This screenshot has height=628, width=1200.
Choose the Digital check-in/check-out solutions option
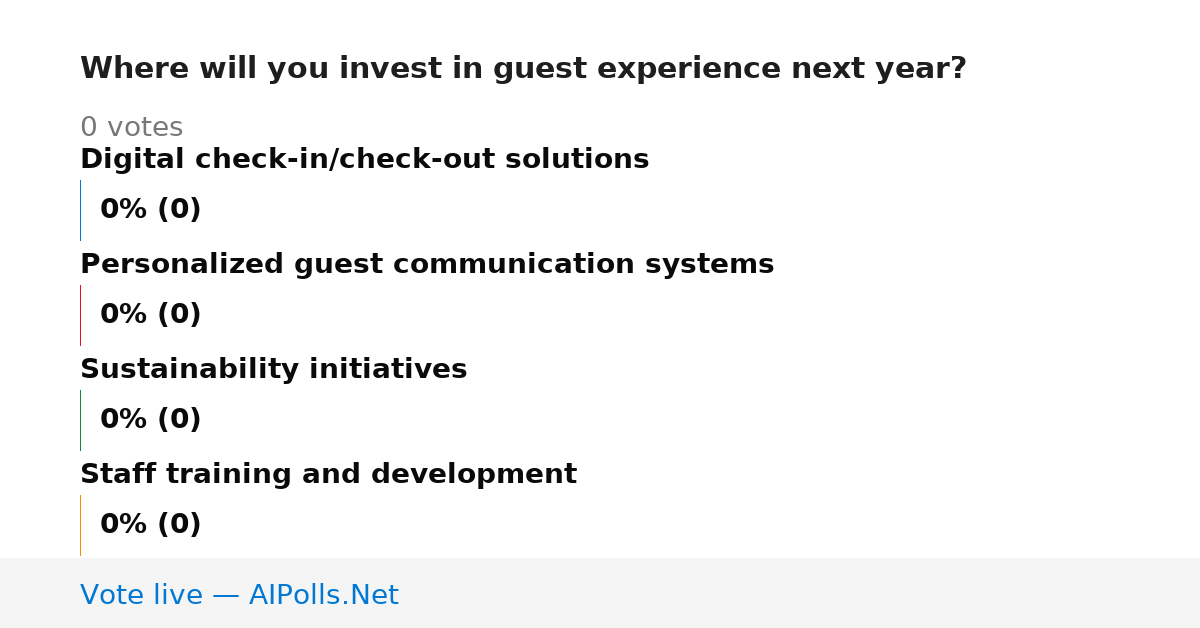[364, 159]
